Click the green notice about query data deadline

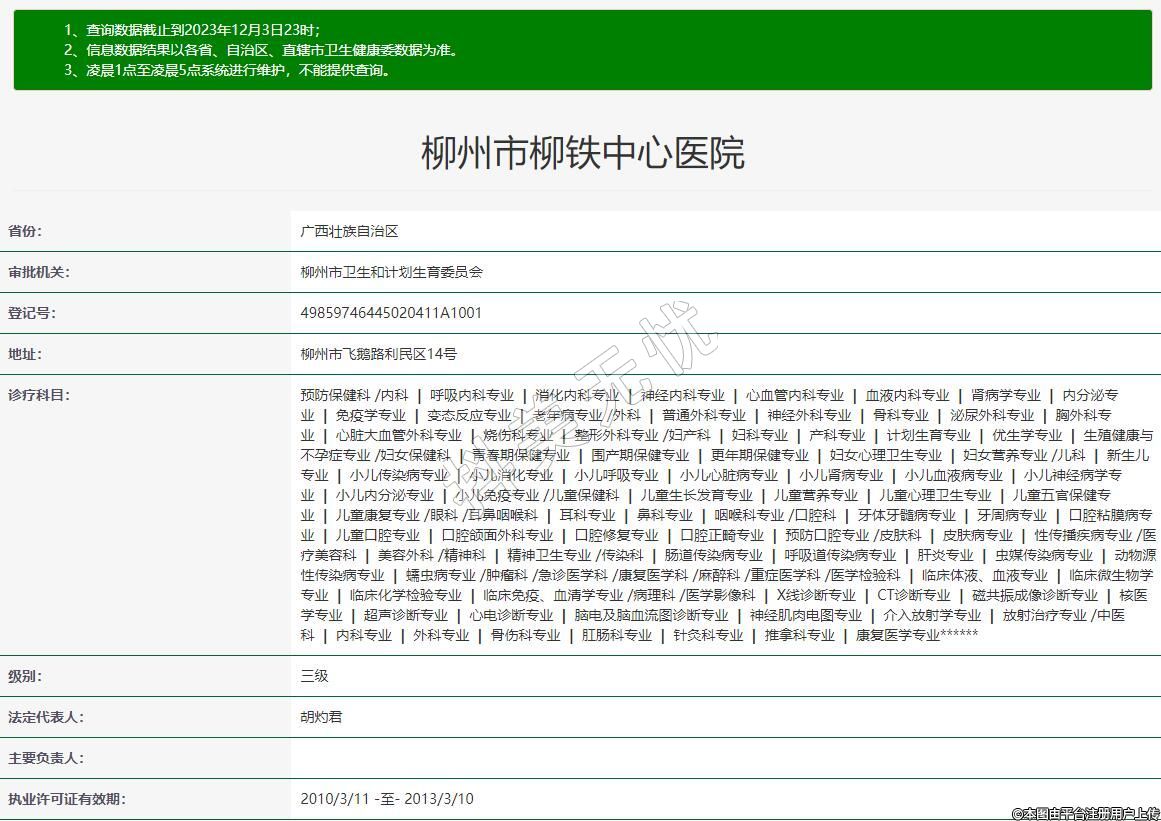click(205, 30)
